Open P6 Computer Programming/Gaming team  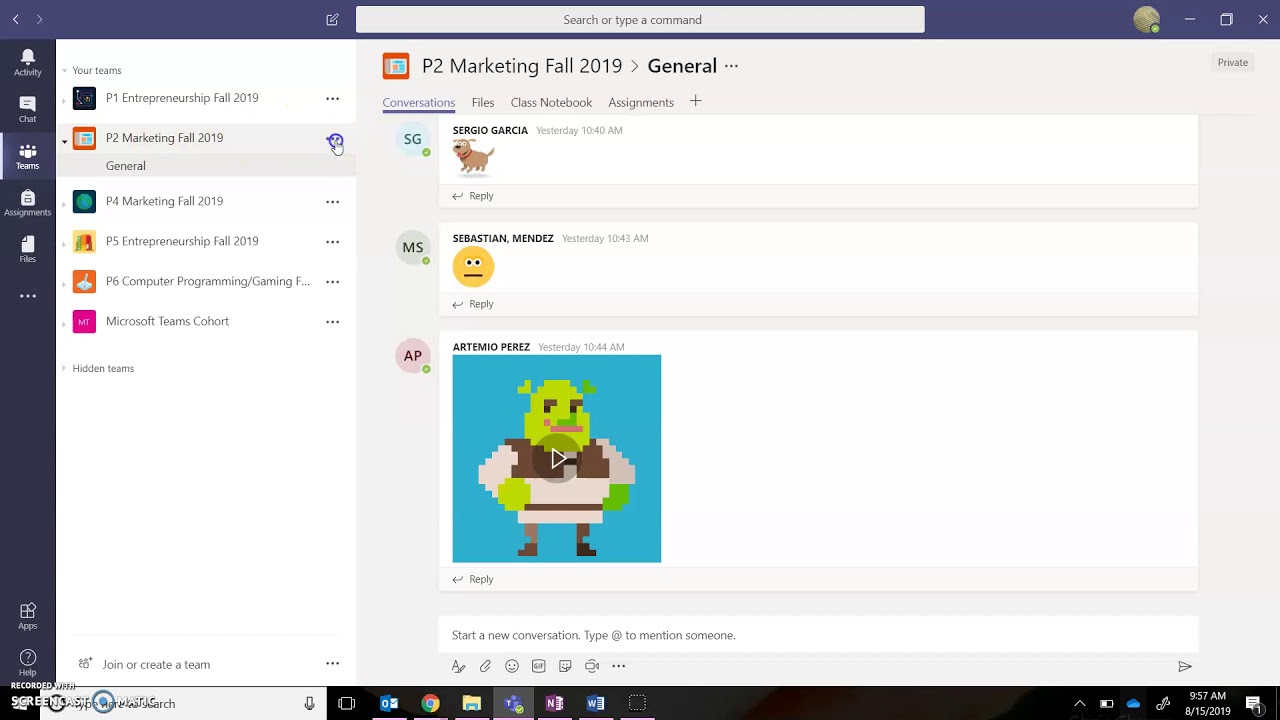(x=208, y=281)
